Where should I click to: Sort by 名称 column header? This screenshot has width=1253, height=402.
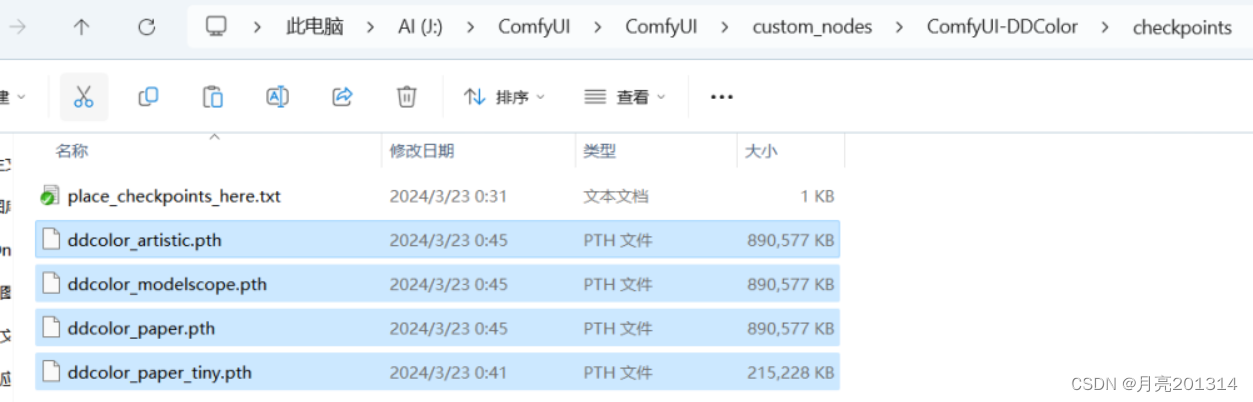[72, 151]
